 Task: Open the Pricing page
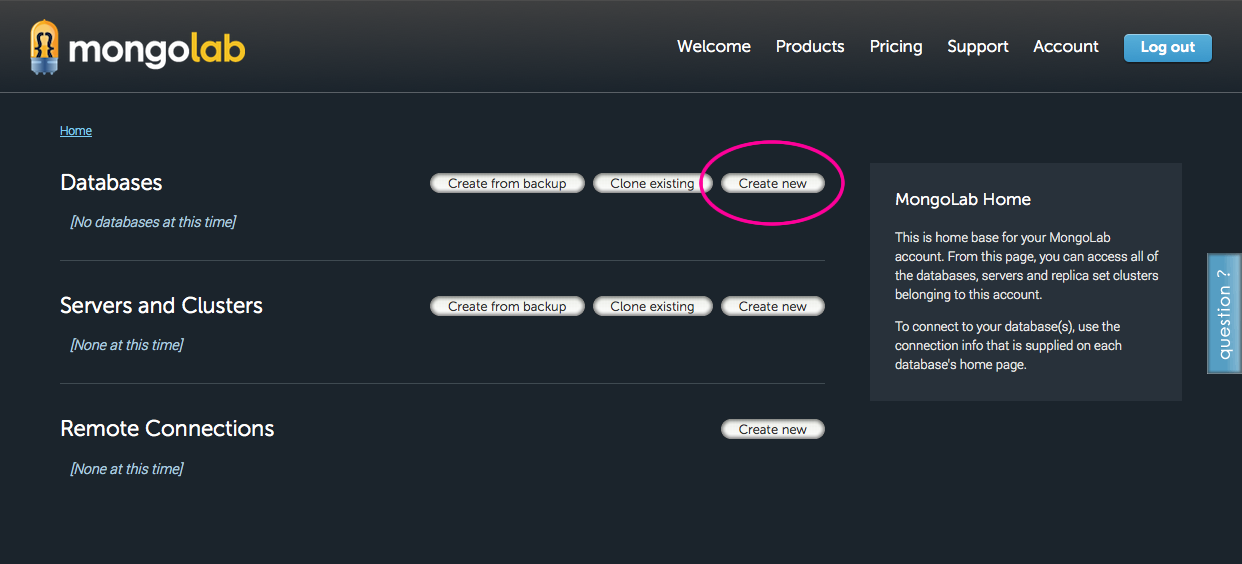(x=895, y=47)
